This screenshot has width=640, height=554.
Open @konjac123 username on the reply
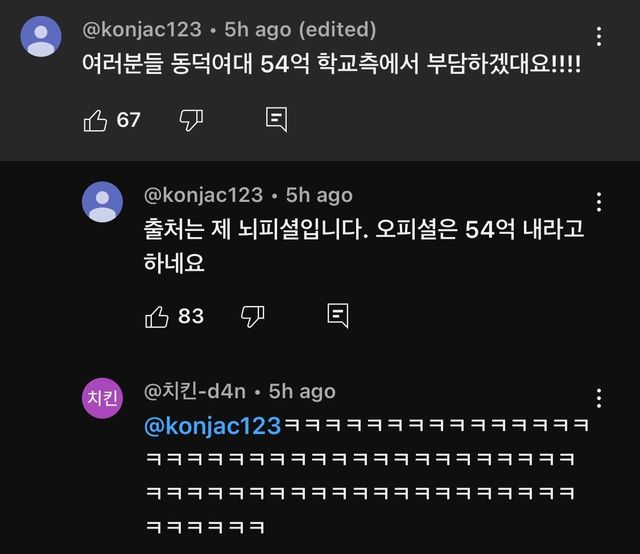click(203, 194)
